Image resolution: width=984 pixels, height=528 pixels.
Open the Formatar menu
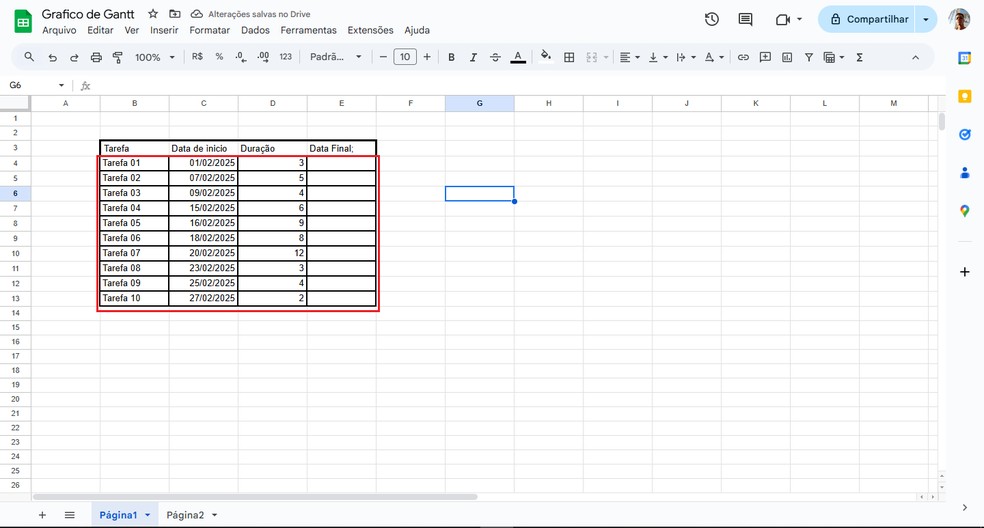(x=210, y=30)
